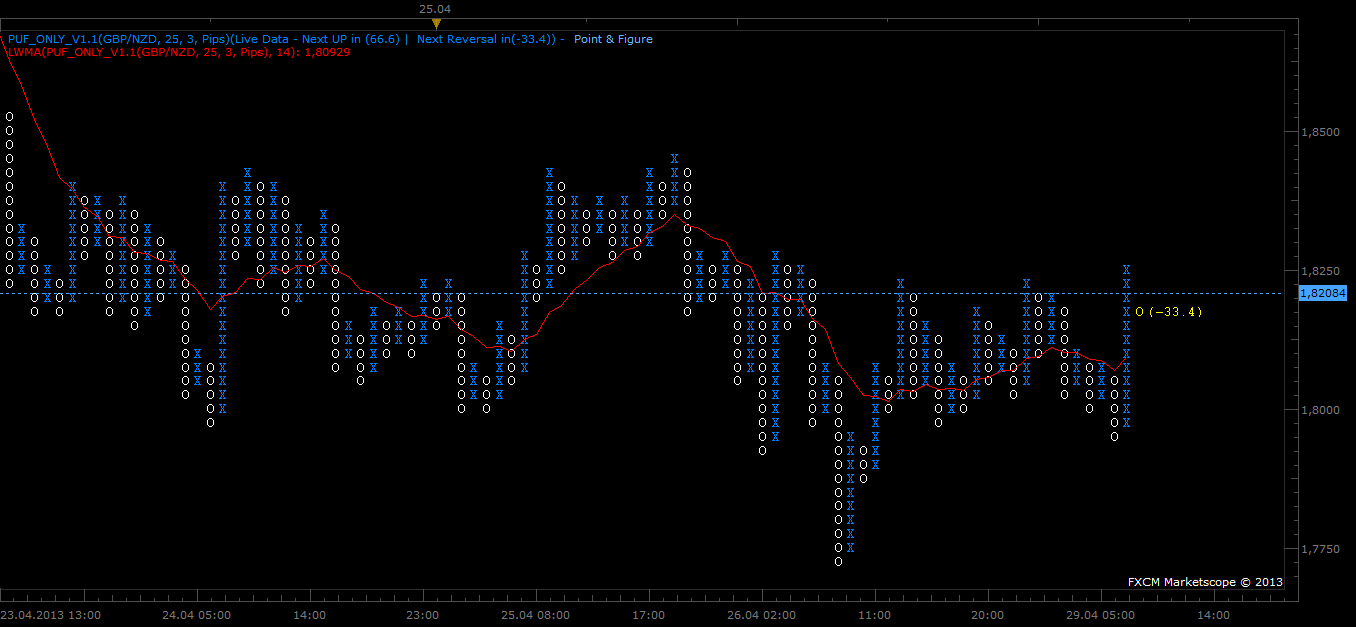
Task: Click the 29.04 05:00 time axis label
Action: [x=1101, y=615]
